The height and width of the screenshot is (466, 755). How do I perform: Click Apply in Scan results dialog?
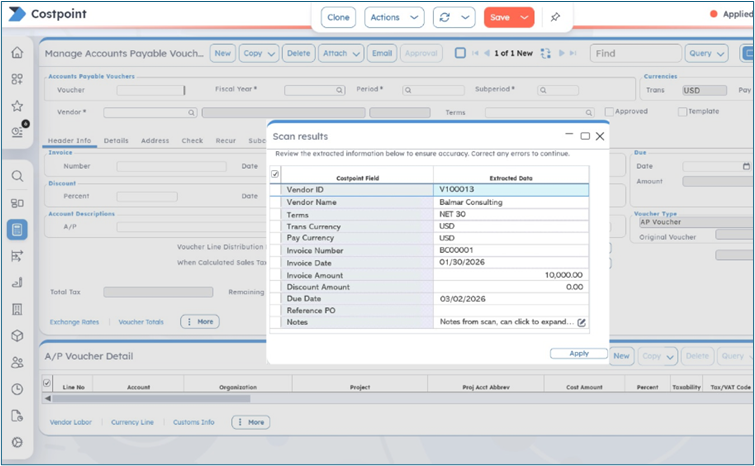579,353
